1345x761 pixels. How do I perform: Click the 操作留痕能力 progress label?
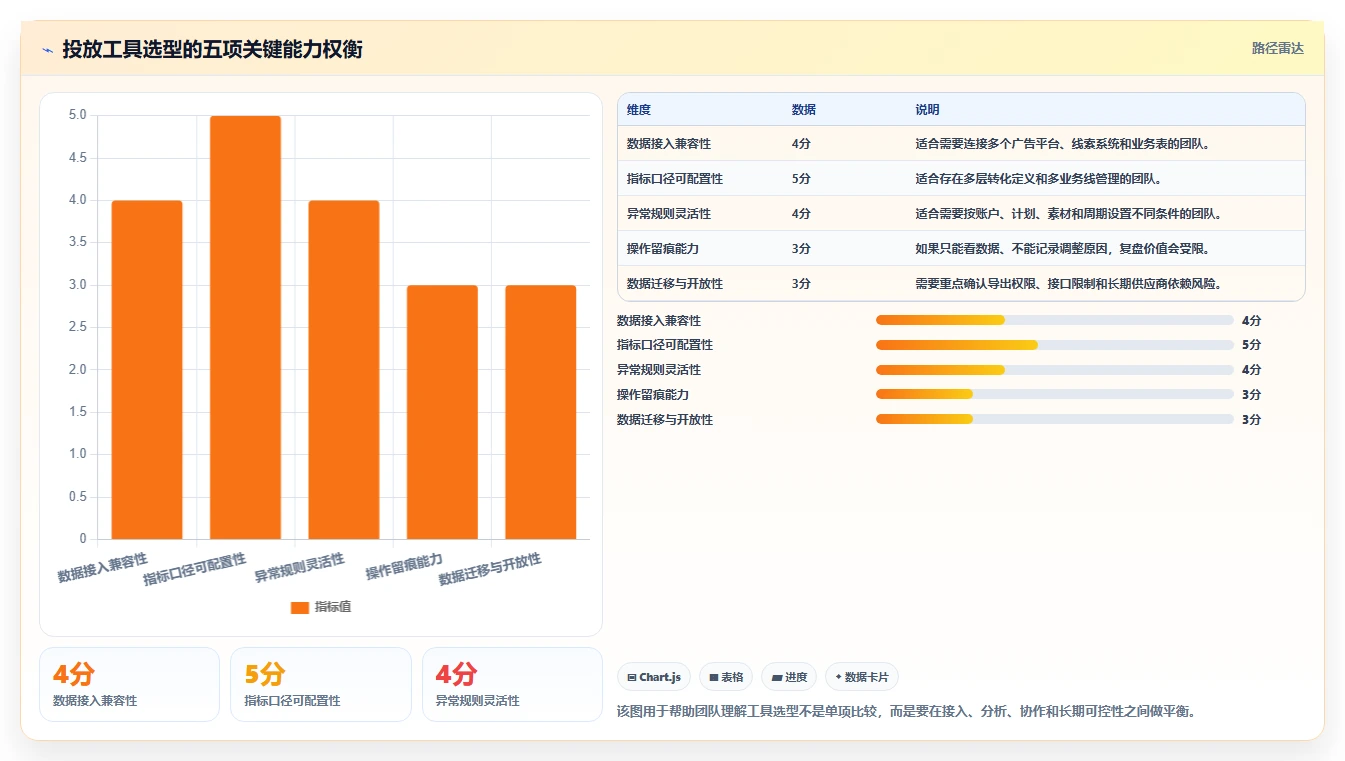(653, 395)
